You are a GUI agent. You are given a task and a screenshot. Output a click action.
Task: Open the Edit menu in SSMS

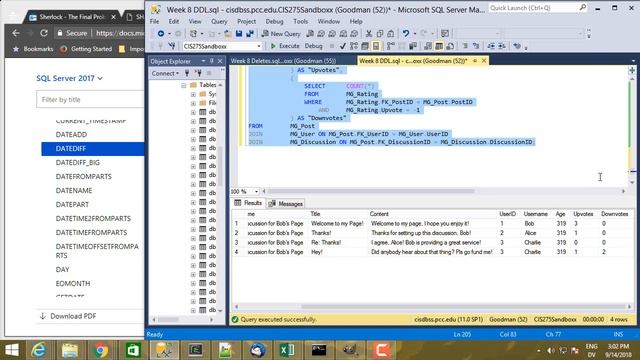click(x=174, y=21)
